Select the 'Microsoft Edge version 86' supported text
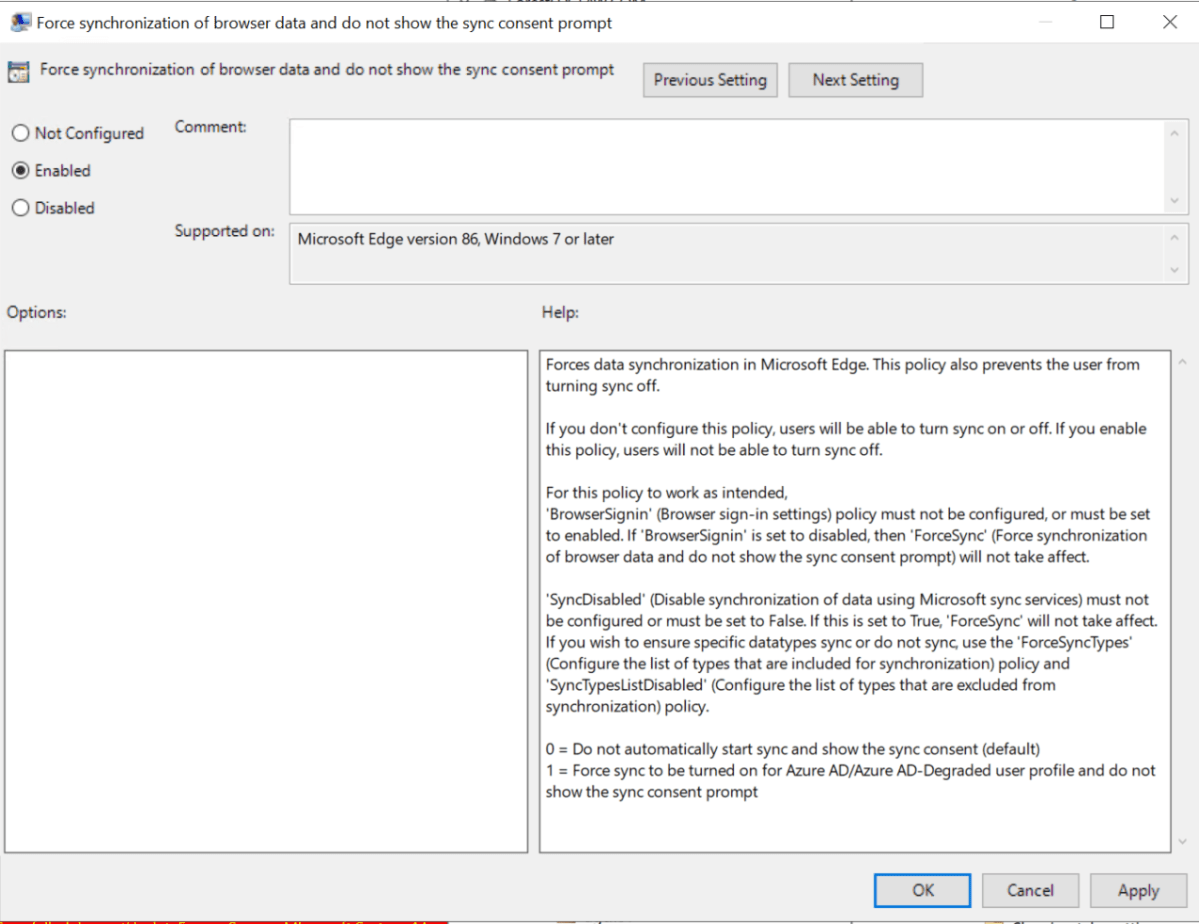Screen dimensions: 1199x924 point(452,239)
